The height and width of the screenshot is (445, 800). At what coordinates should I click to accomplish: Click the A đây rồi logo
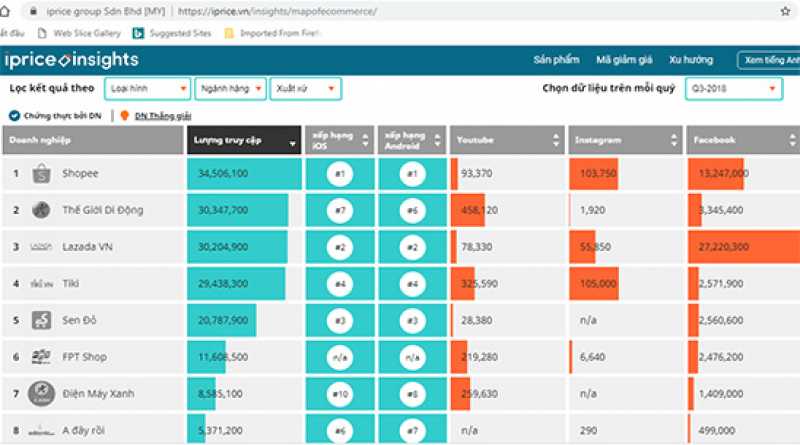(x=41, y=432)
